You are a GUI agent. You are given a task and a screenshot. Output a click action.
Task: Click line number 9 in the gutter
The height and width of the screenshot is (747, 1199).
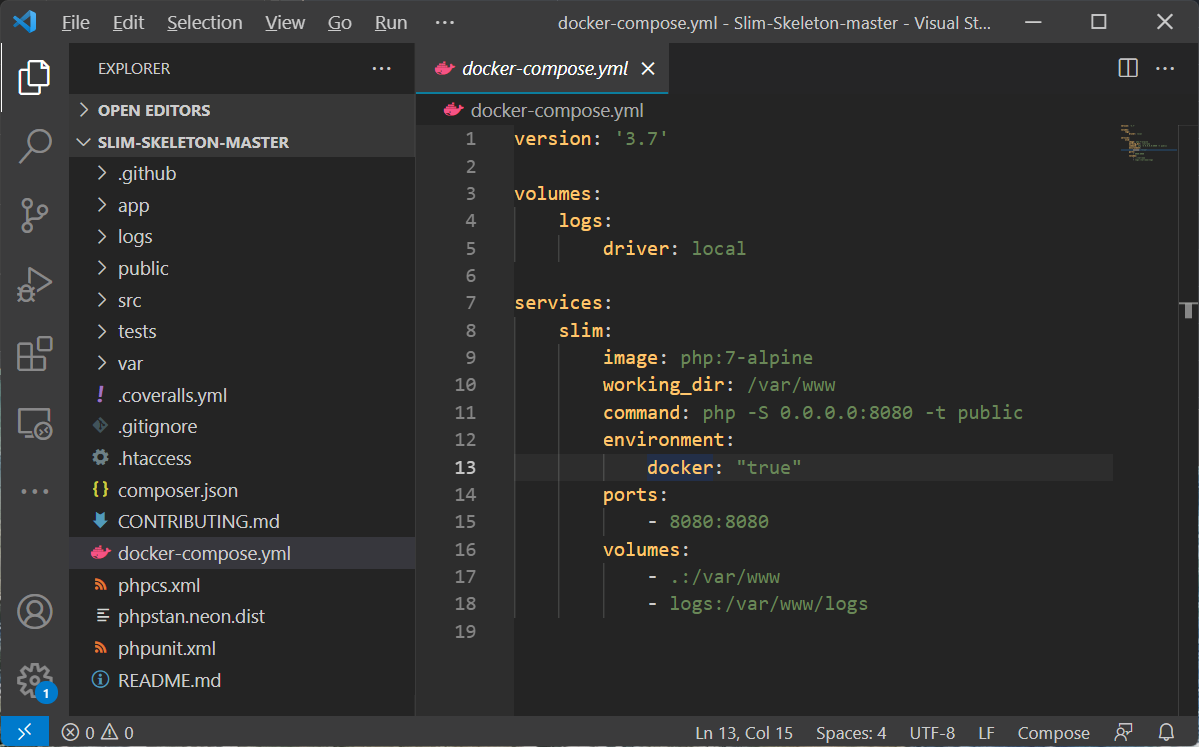tap(470, 358)
